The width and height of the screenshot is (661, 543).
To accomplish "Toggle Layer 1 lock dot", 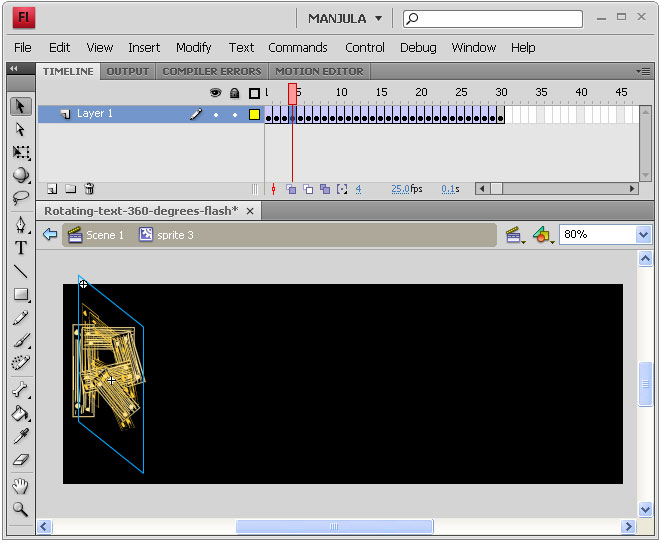I will [x=235, y=115].
